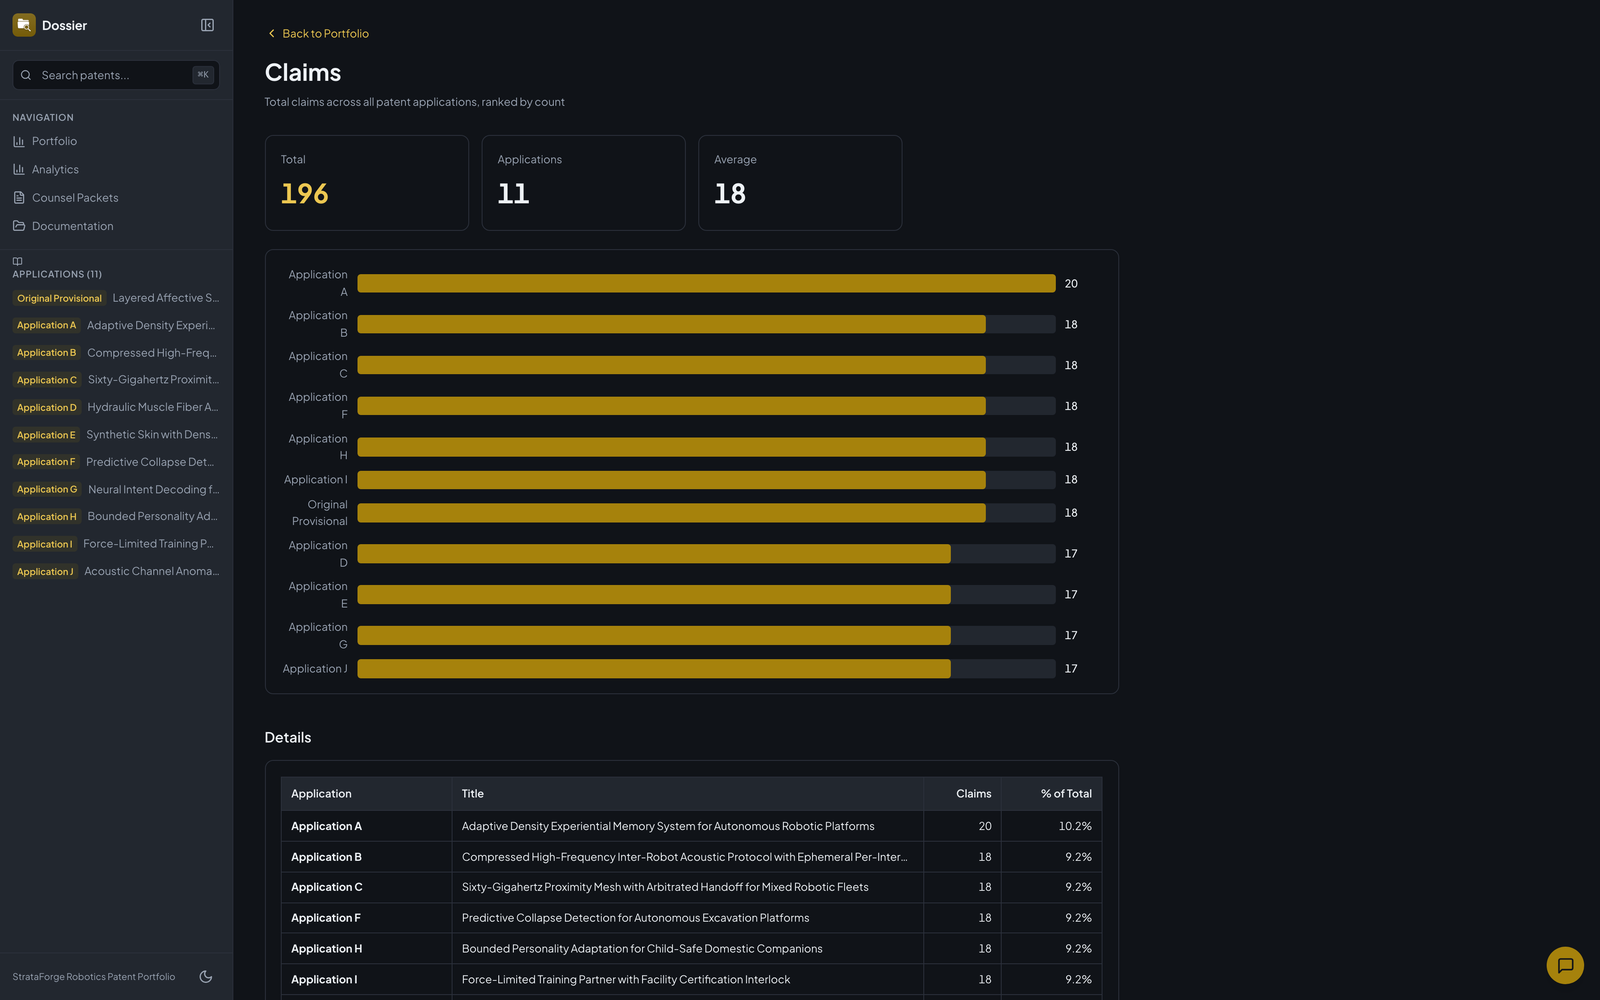Select Application F Predictive Collapse entry
The height and width of the screenshot is (1000, 1600).
coord(116,462)
